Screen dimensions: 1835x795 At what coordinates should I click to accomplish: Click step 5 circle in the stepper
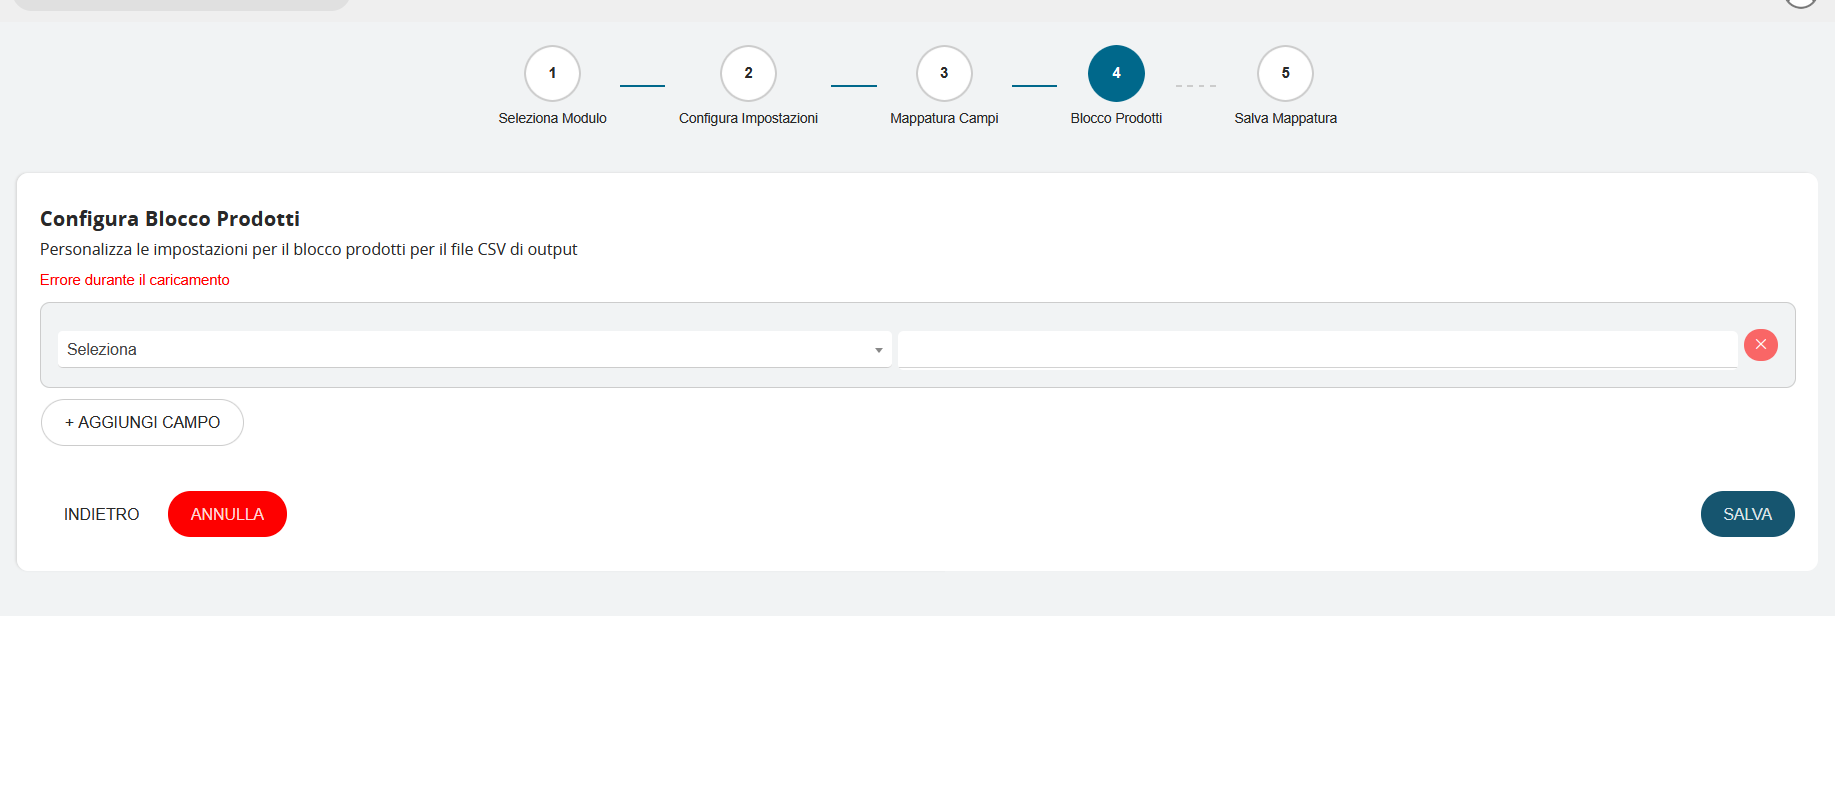pyautogui.click(x=1285, y=73)
